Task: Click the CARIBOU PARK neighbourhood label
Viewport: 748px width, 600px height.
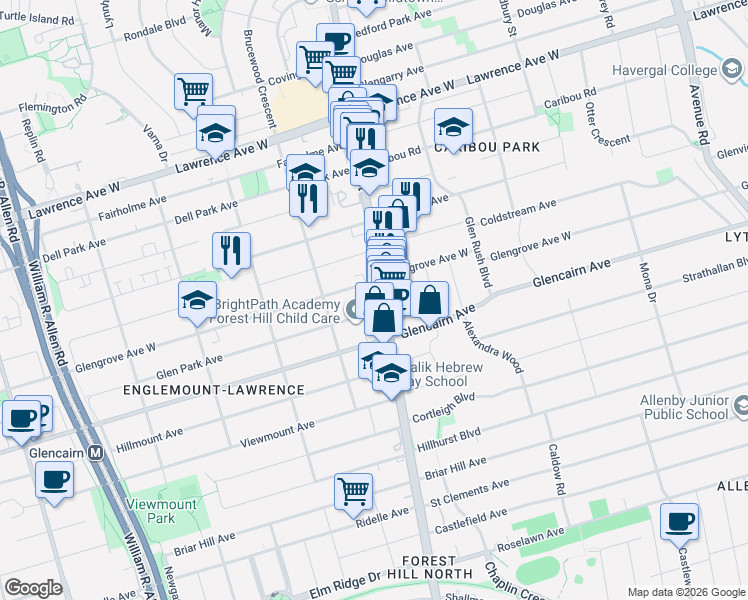Action: pyautogui.click(x=487, y=147)
